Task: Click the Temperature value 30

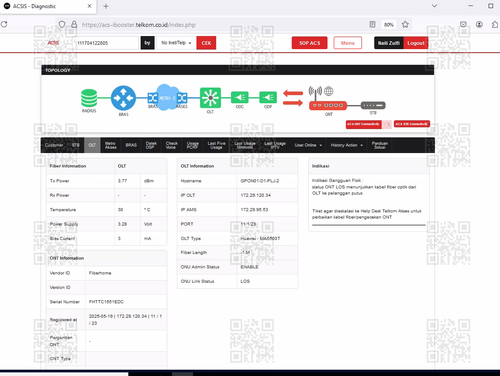Action: pos(120,210)
